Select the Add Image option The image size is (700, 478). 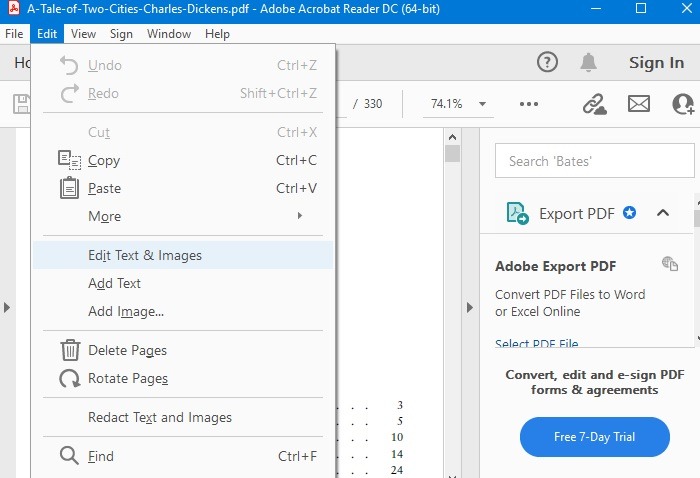[x=183, y=311]
